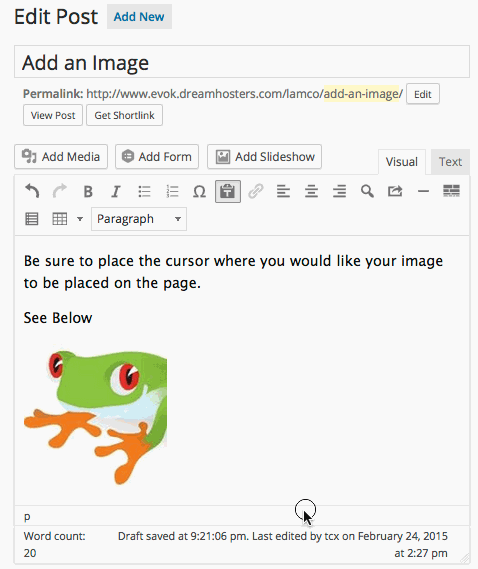
Task: Expand the Table dropdown arrow
Action: tap(79, 219)
